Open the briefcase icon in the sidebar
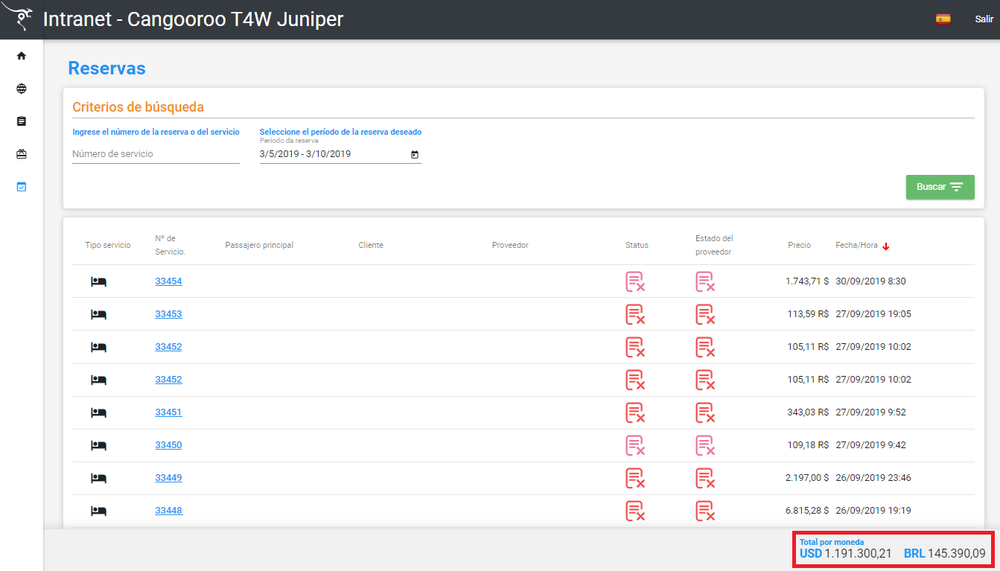1000x571 pixels. pos(21,154)
